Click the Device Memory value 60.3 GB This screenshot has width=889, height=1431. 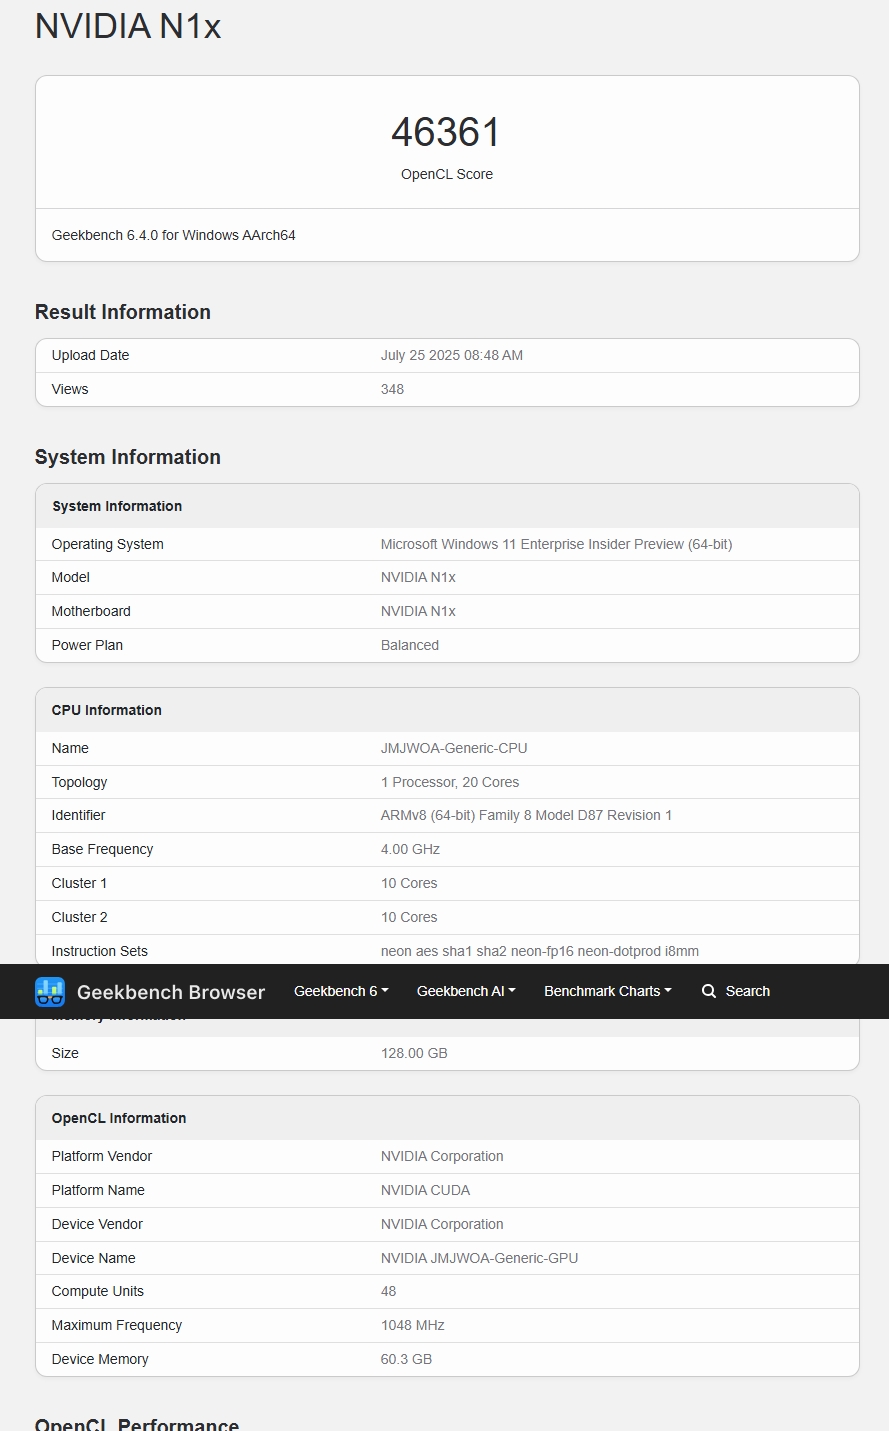[x=406, y=1359]
